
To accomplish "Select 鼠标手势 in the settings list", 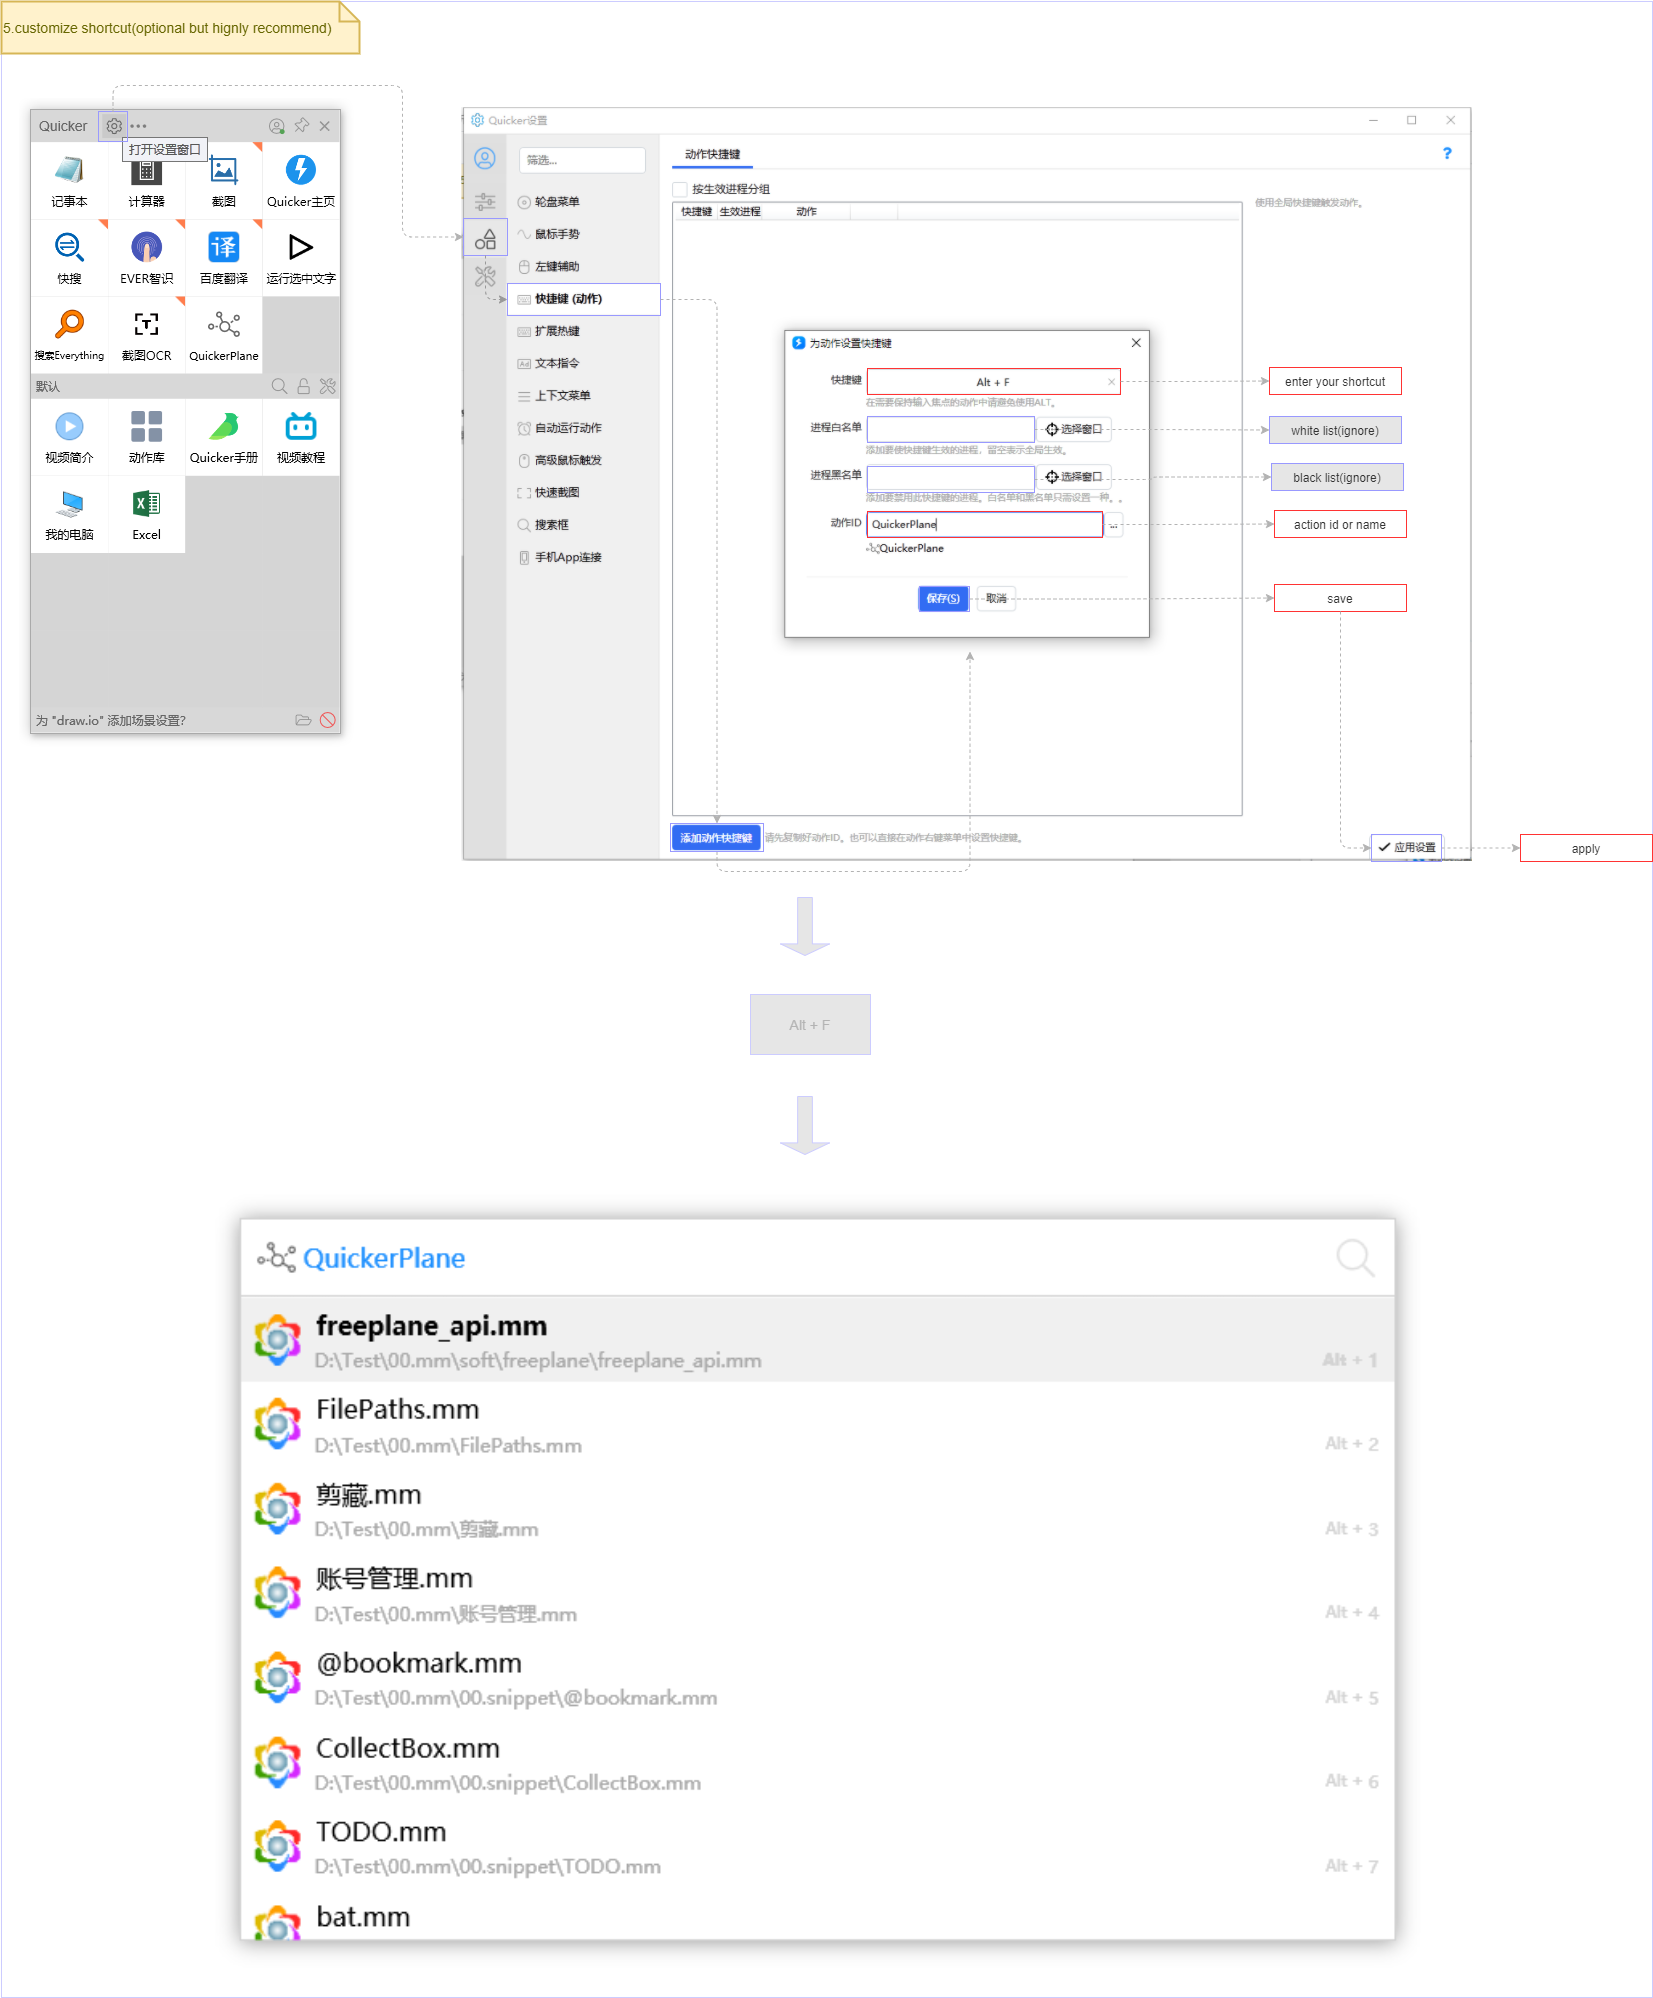I will pos(584,234).
